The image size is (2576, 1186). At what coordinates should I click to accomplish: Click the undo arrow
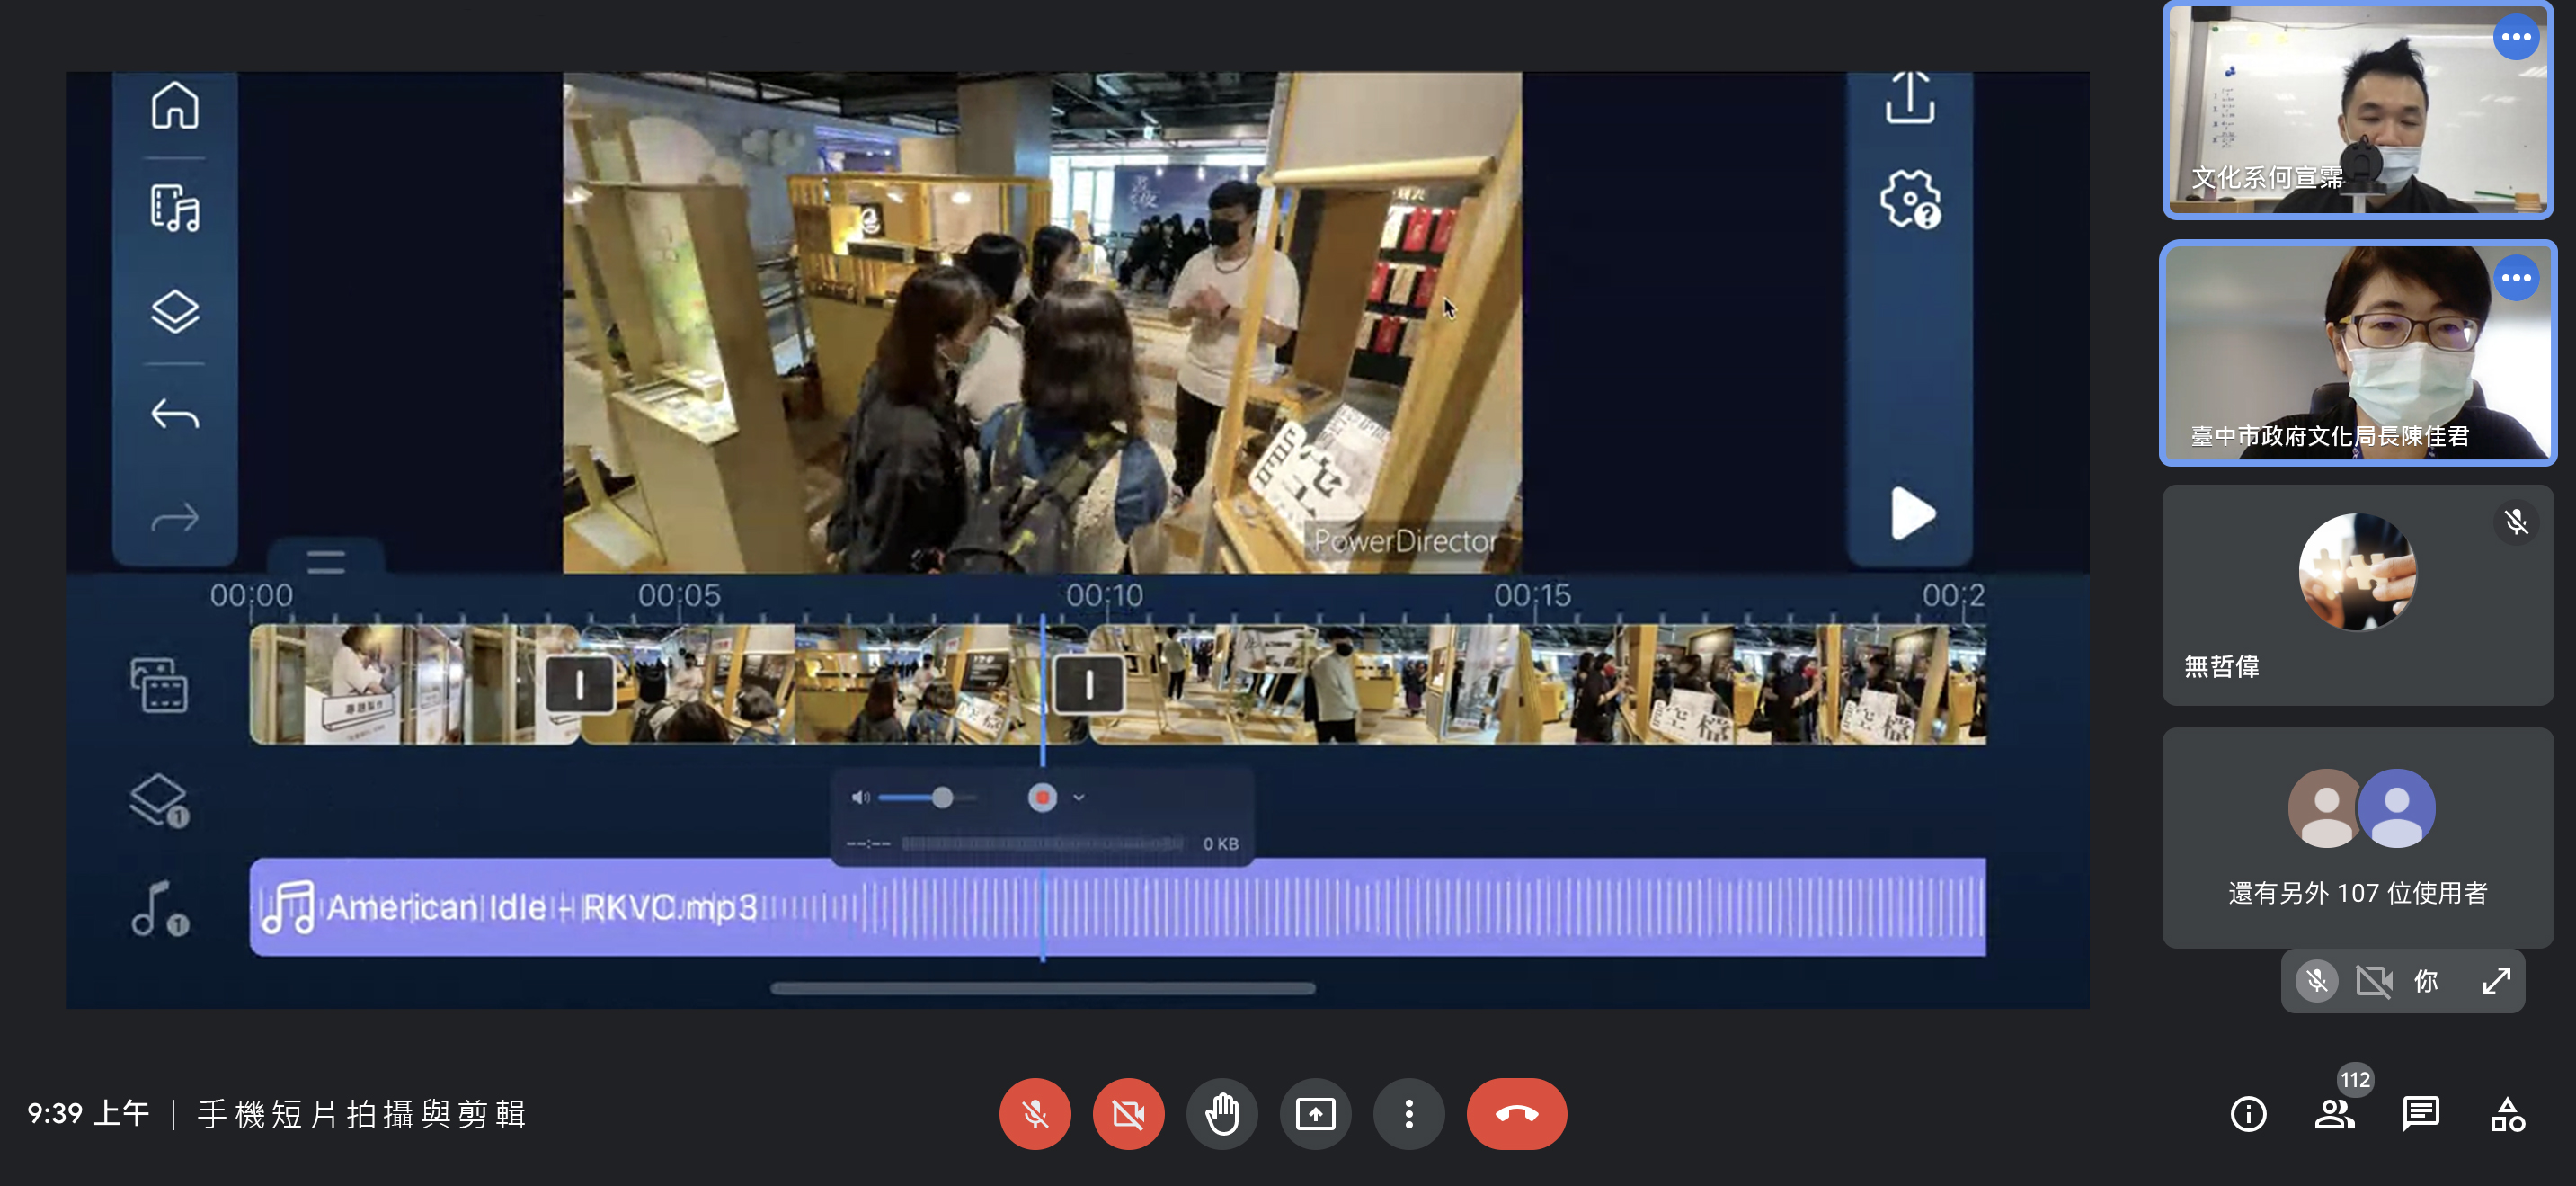(x=175, y=414)
